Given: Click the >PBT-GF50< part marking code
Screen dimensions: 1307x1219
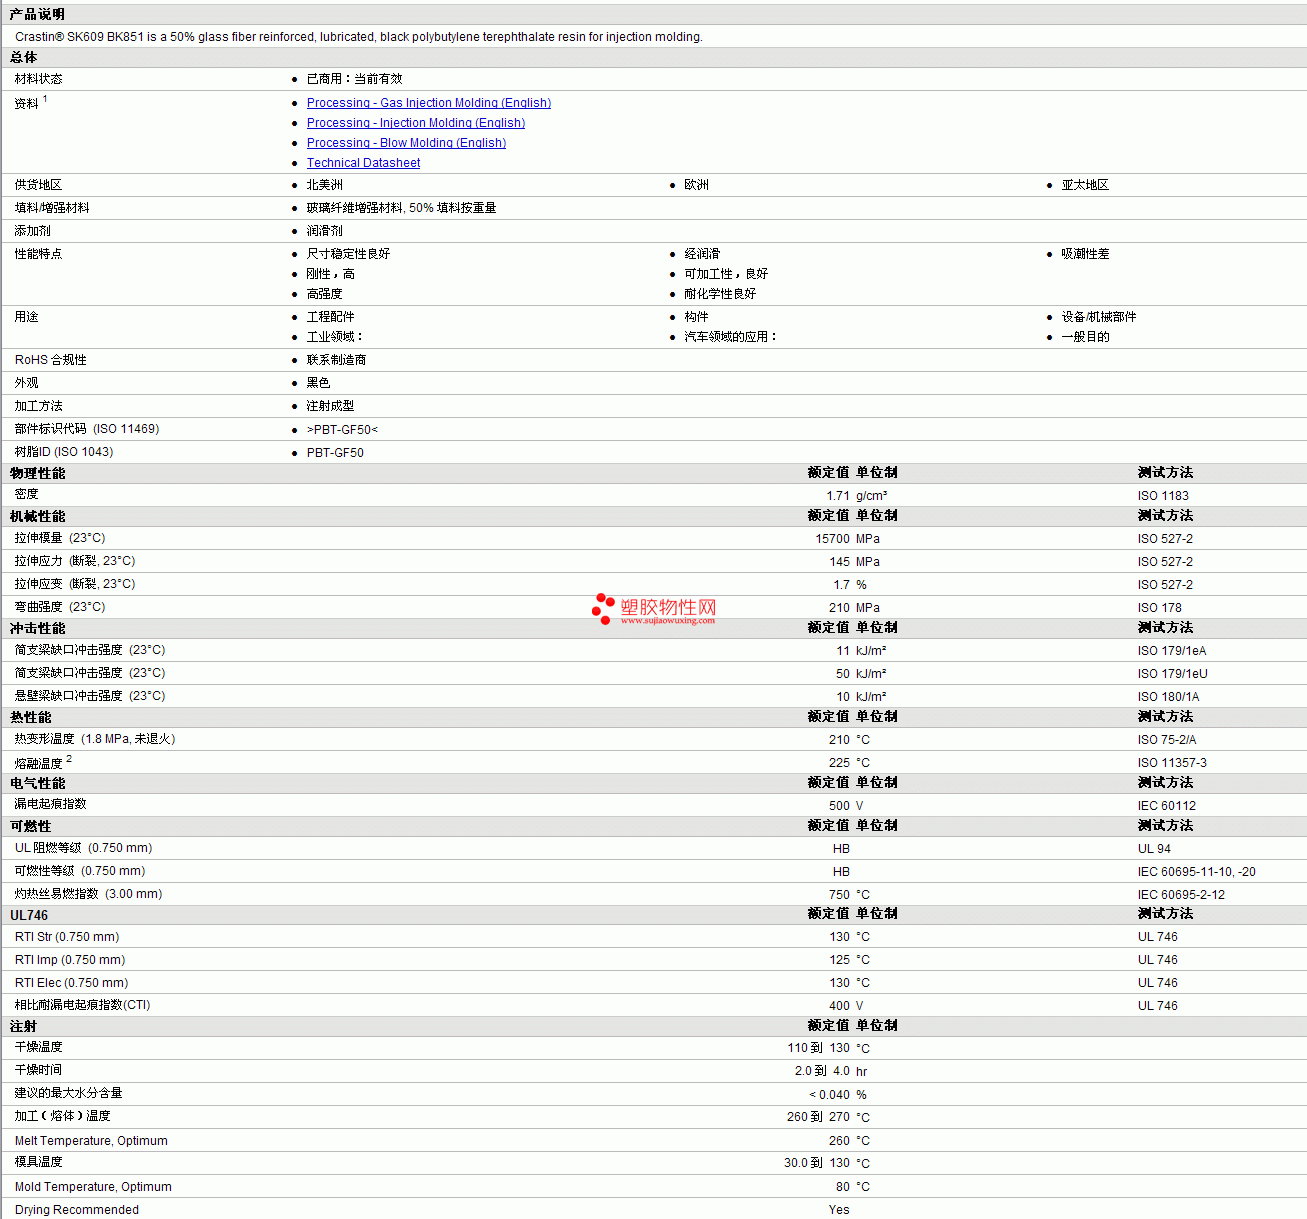Looking at the screenshot, I should [x=342, y=430].
